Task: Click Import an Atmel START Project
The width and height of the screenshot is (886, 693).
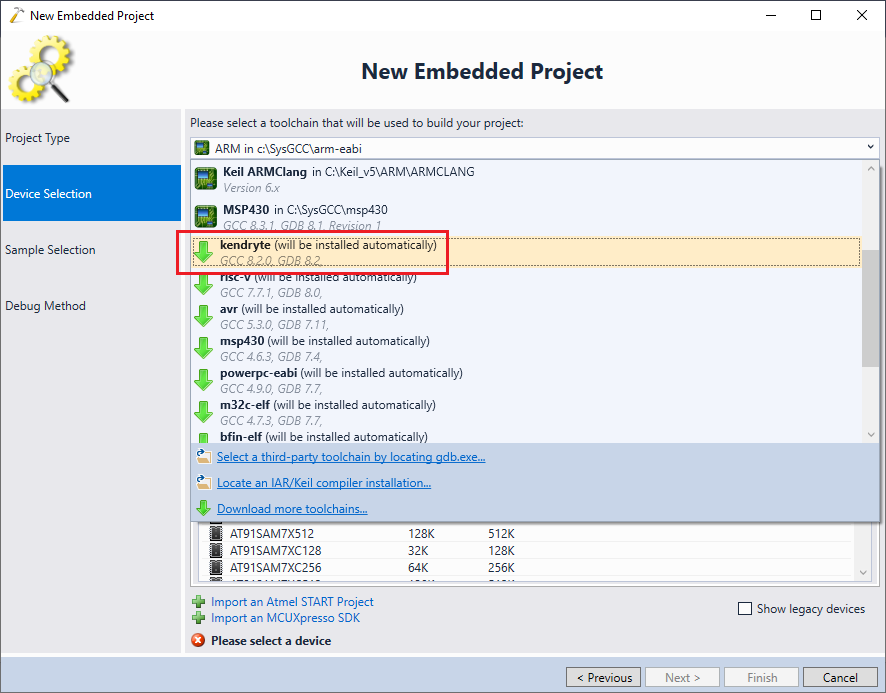Action: tap(292, 602)
